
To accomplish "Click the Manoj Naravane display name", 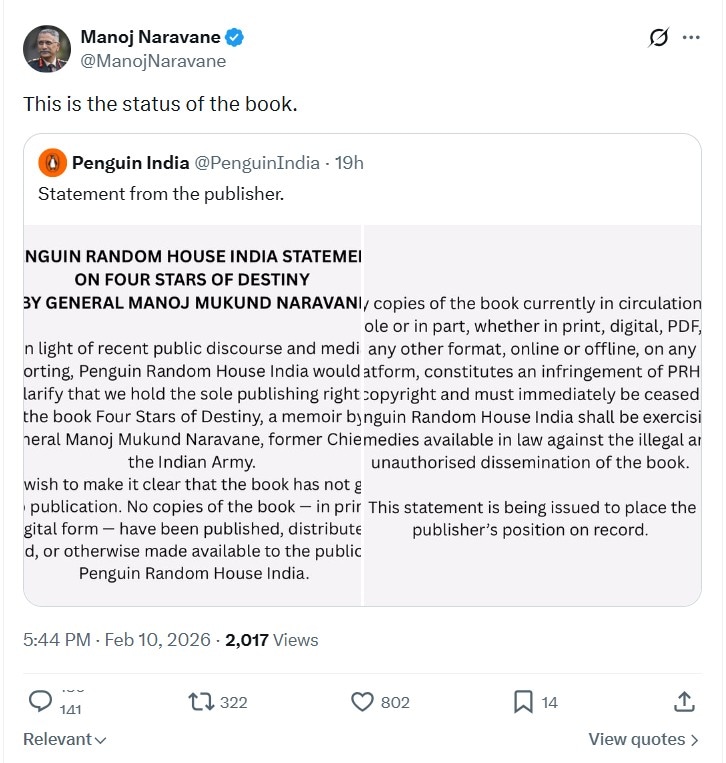I will (150, 38).
